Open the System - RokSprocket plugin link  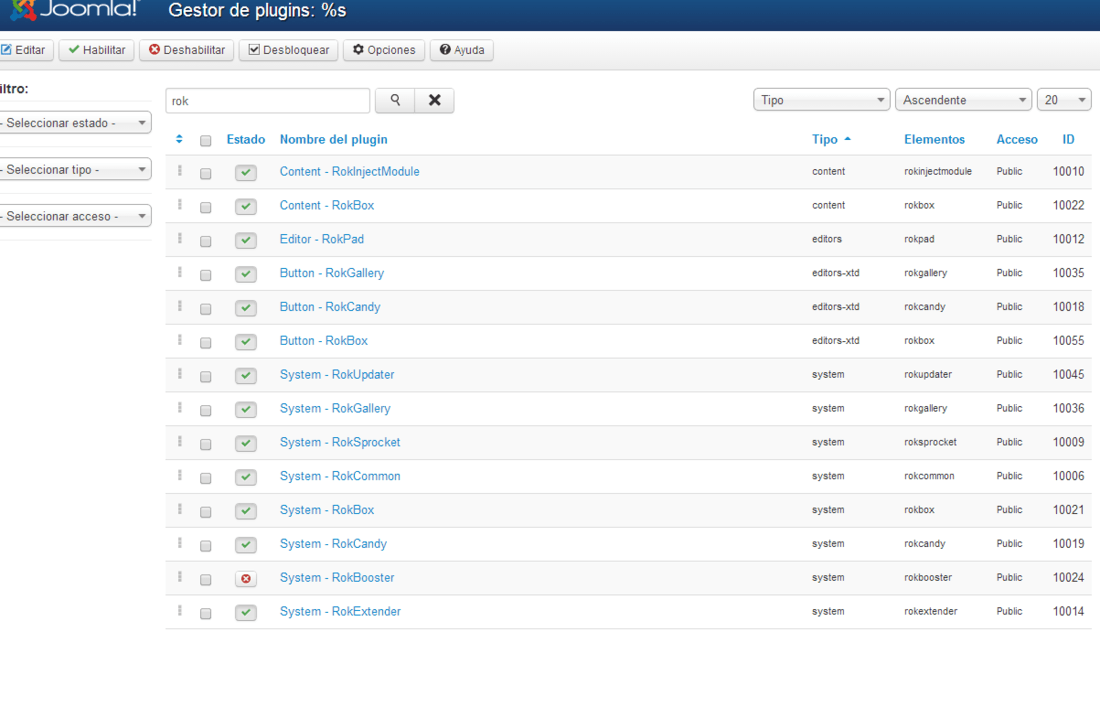click(x=340, y=443)
